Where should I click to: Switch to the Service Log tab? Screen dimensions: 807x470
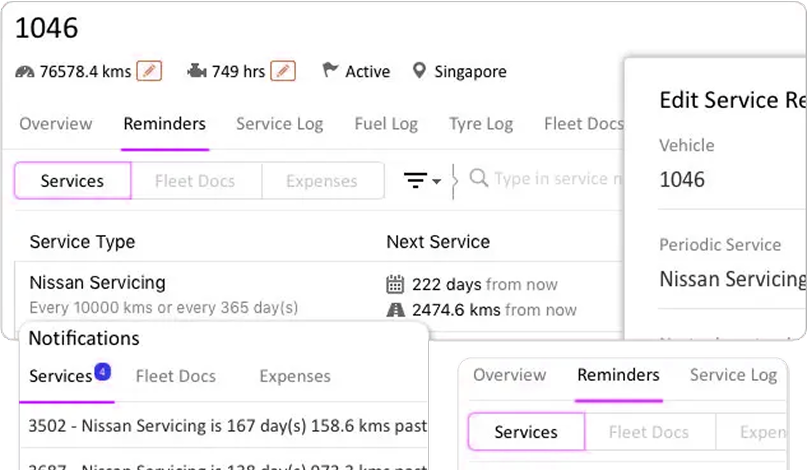pyautogui.click(x=279, y=124)
